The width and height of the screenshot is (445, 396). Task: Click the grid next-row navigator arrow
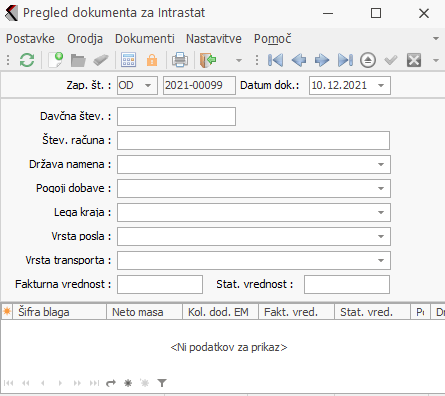pos(60,383)
